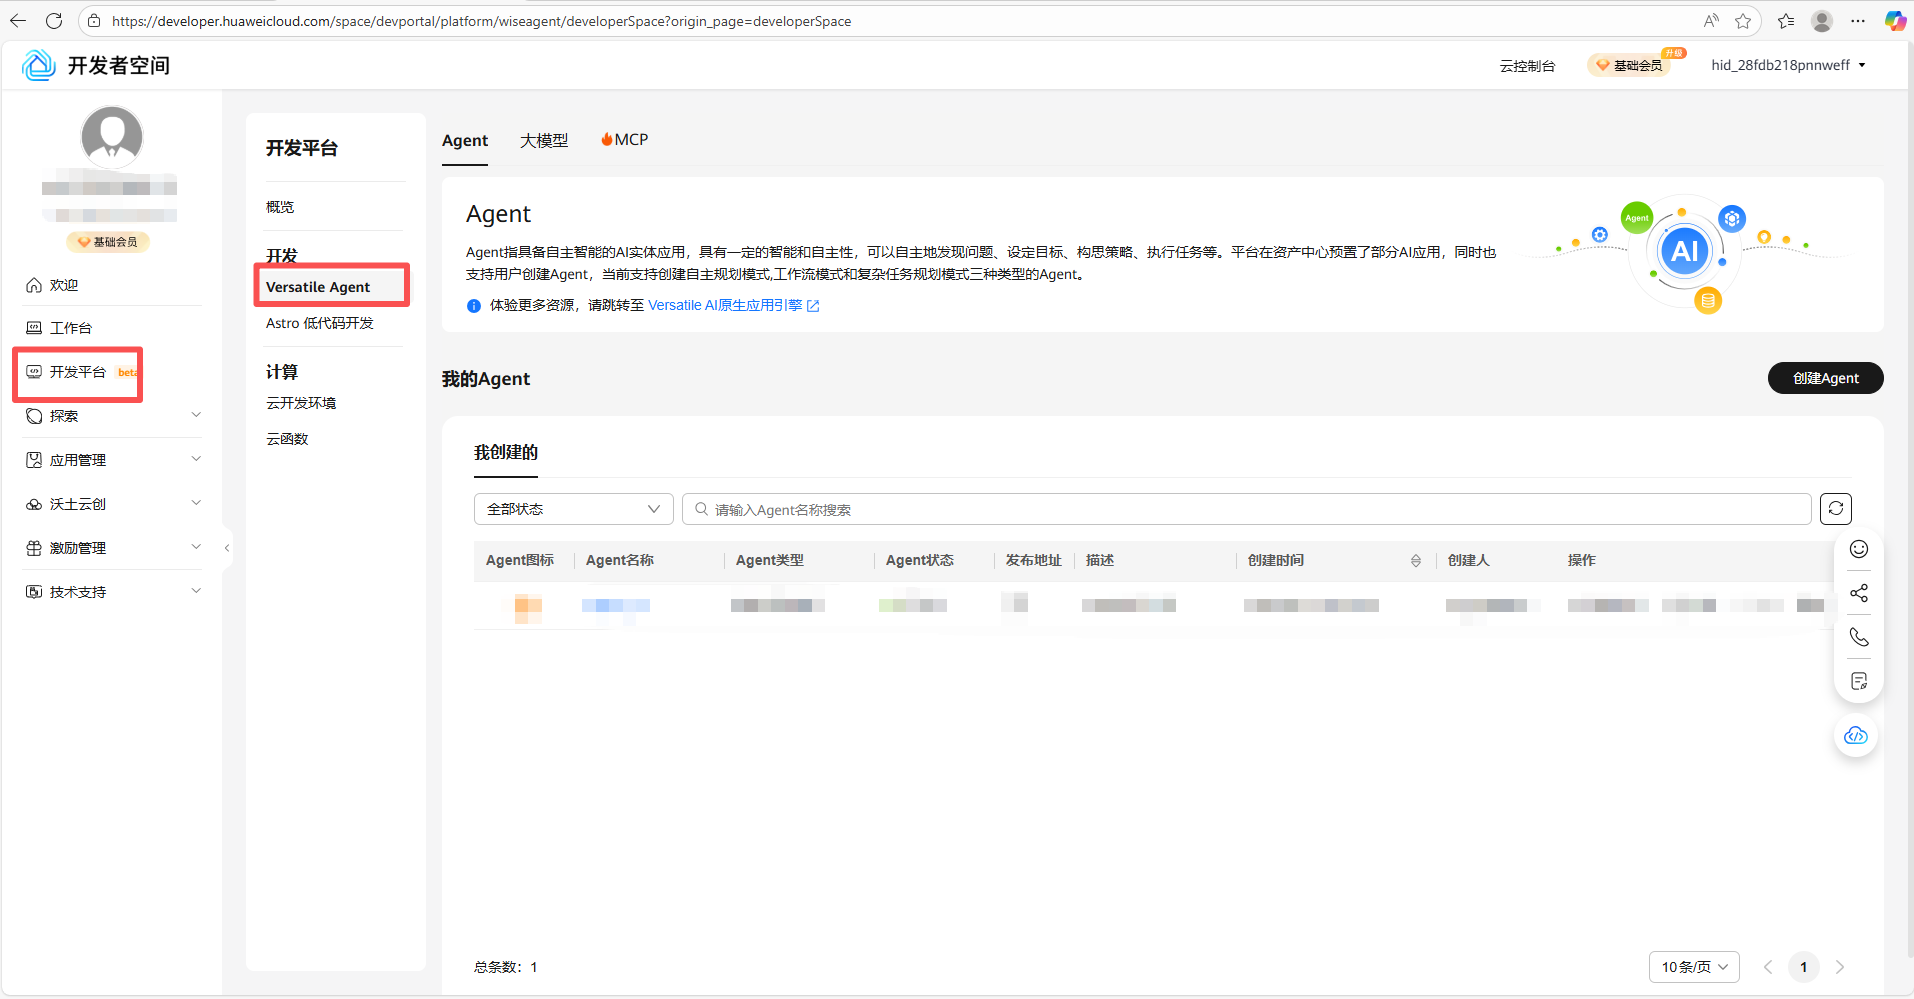Refresh the Agent list with the refresh icon

[x=1836, y=509]
